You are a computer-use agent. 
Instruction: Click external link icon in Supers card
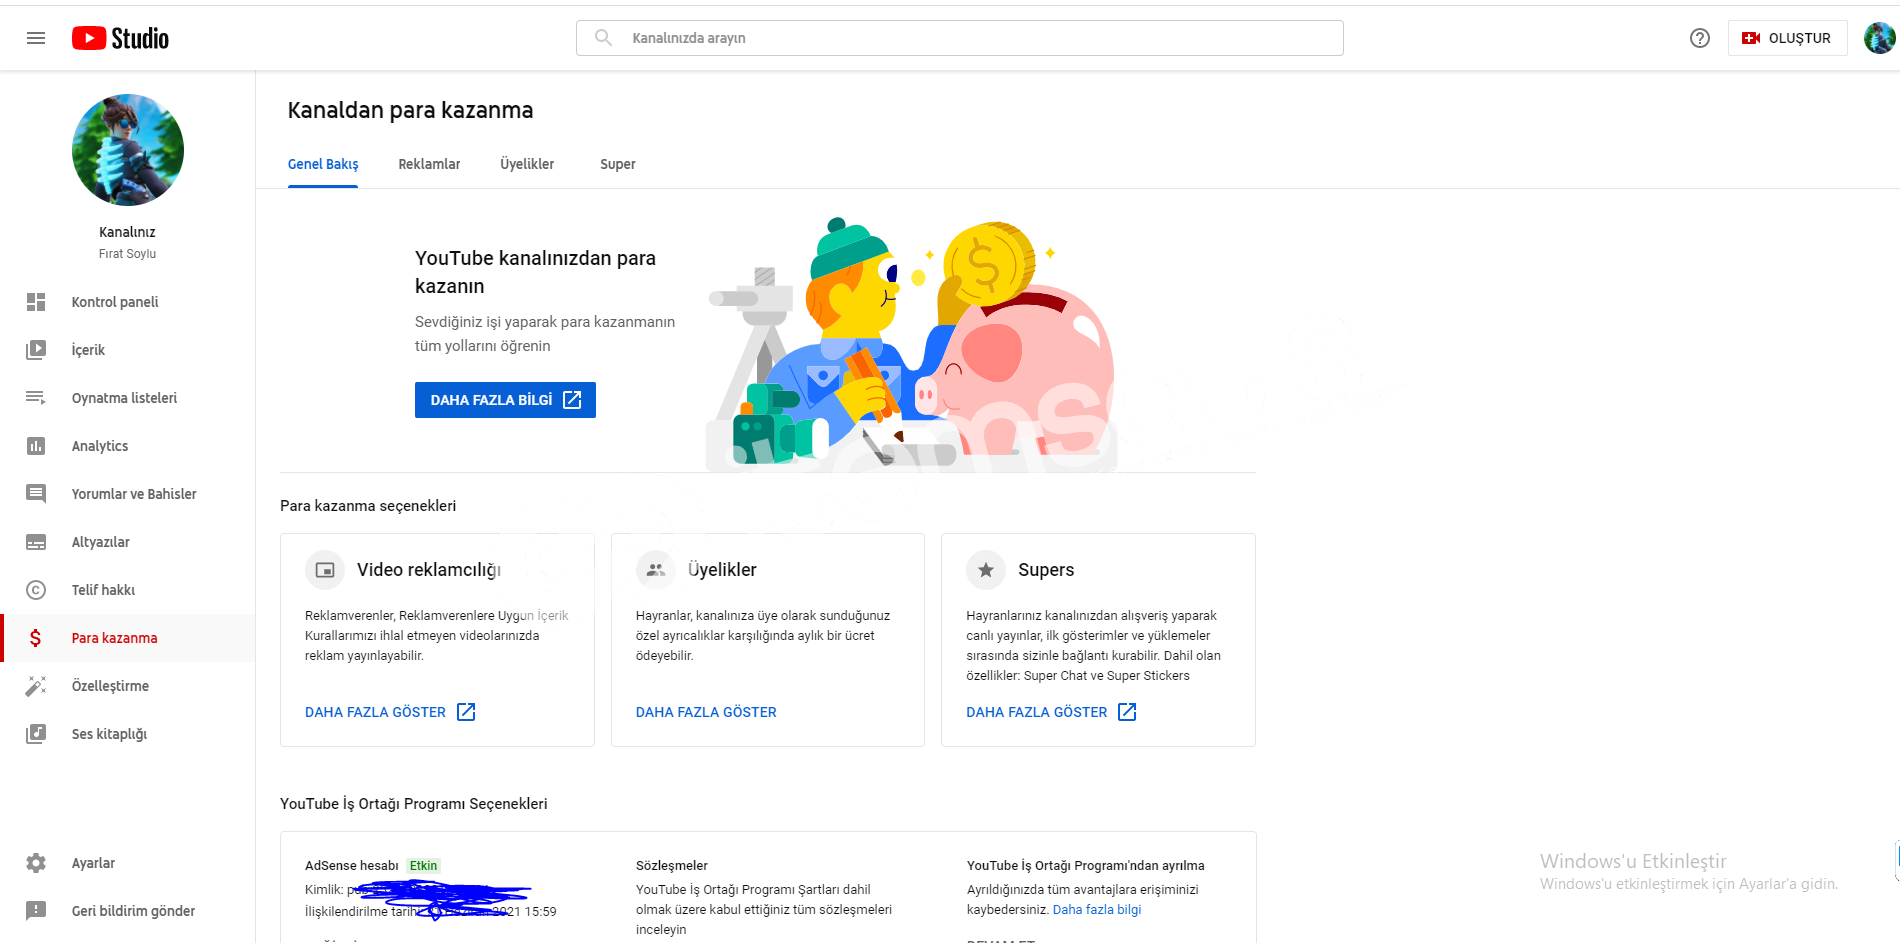pyautogui.click(x=1127, y=712)
